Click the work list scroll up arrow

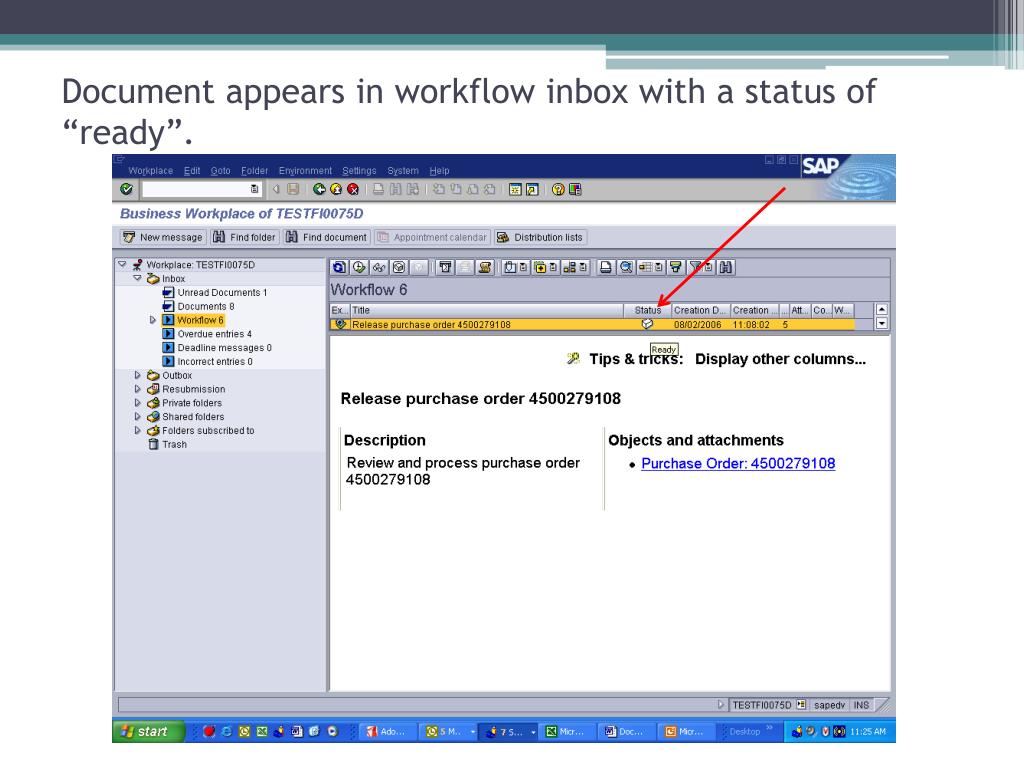(x=882, y=310)
